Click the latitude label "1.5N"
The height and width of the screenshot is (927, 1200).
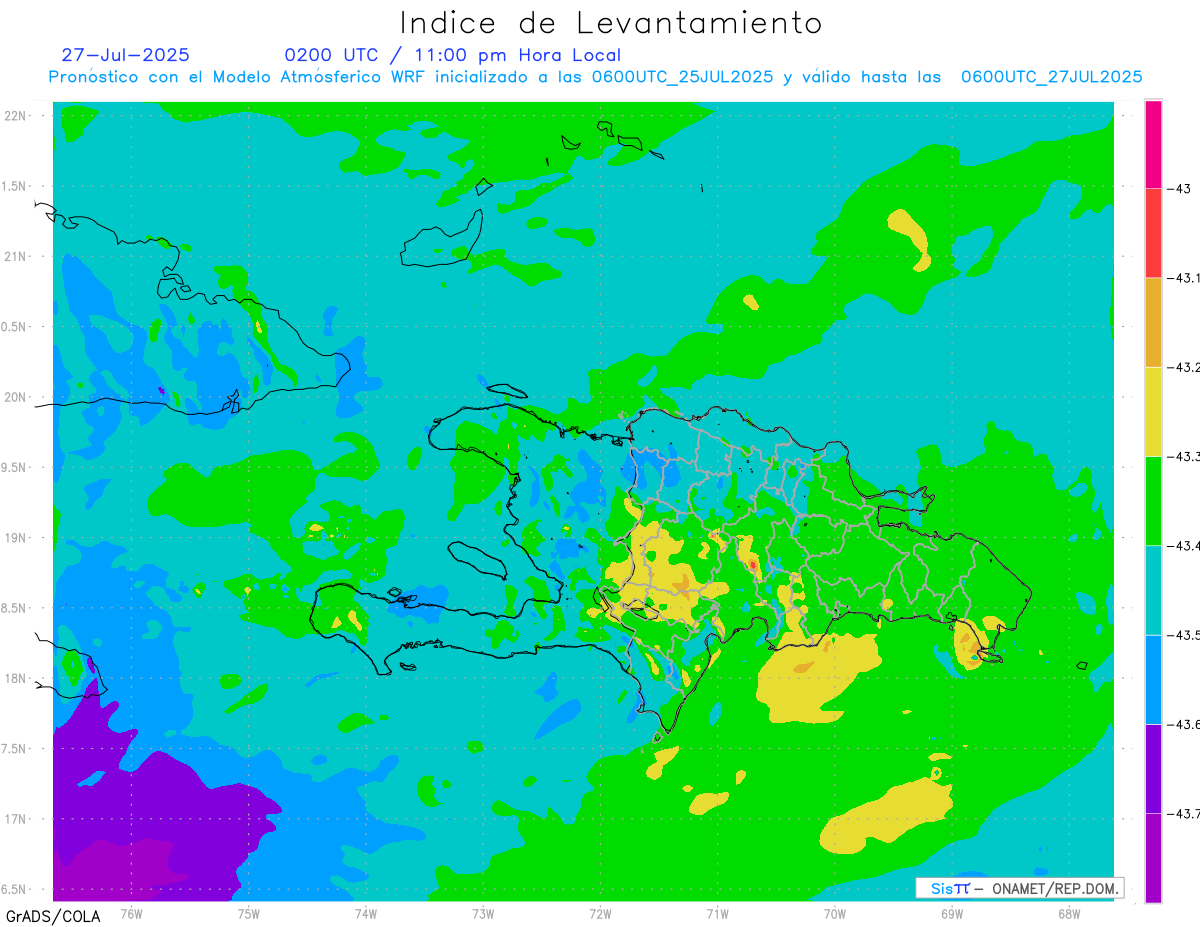[x=14, y=186]
